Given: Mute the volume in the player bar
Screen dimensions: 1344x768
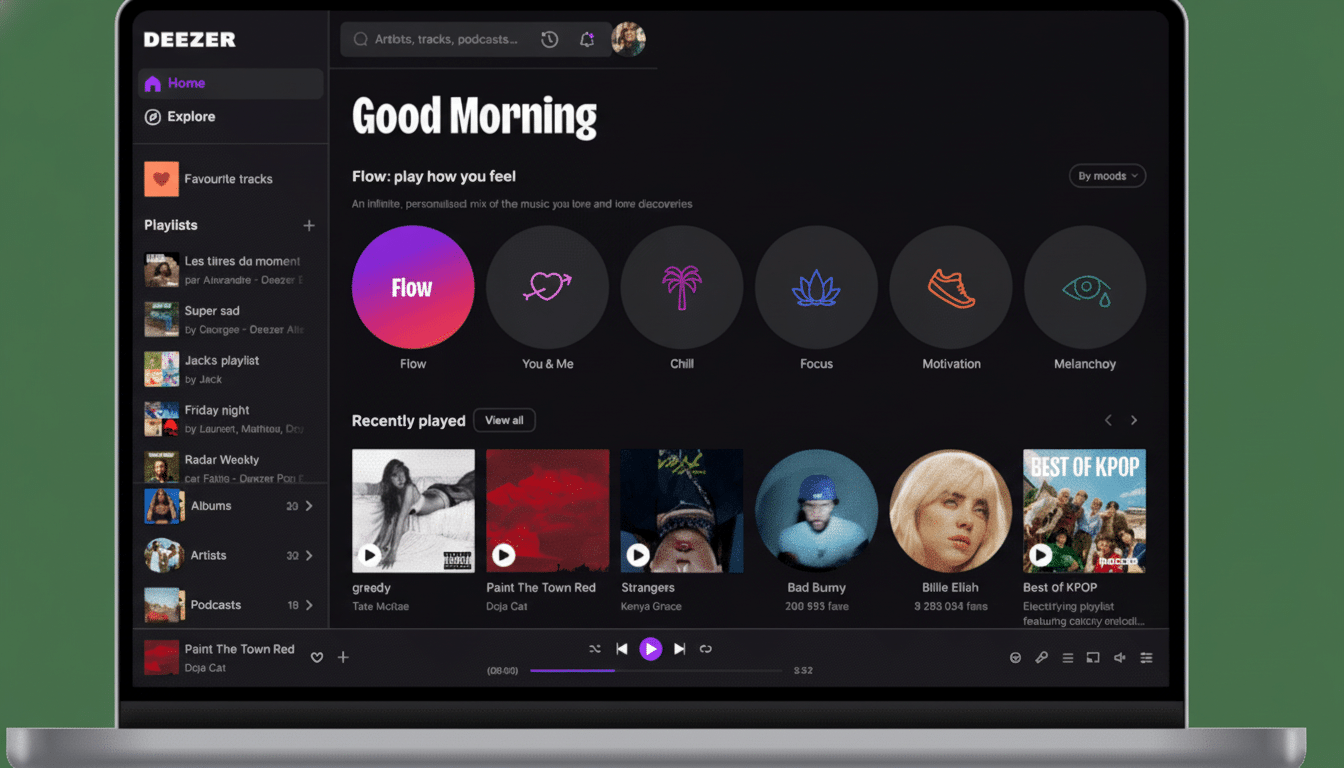Looking at the screenshot, I should pyautogui.click(x=1120, y=657).
